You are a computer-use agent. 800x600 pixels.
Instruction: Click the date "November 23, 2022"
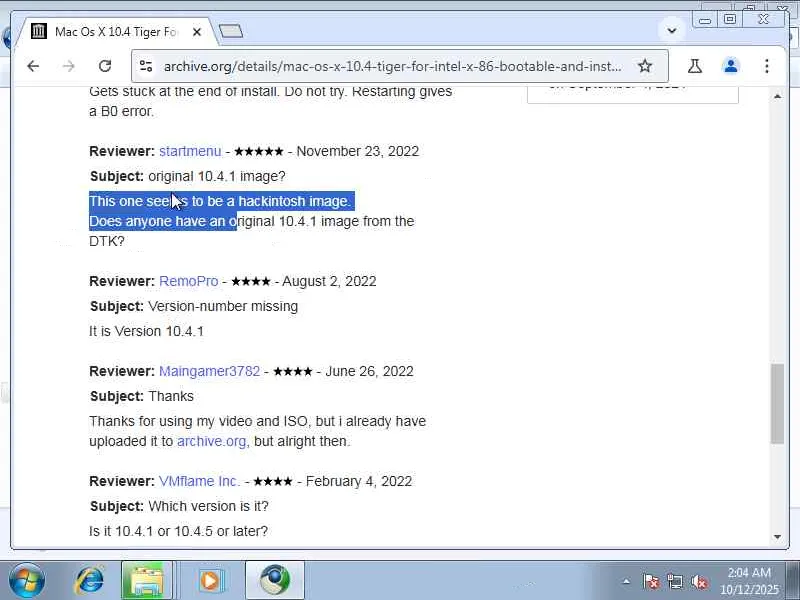pos(358,152)
